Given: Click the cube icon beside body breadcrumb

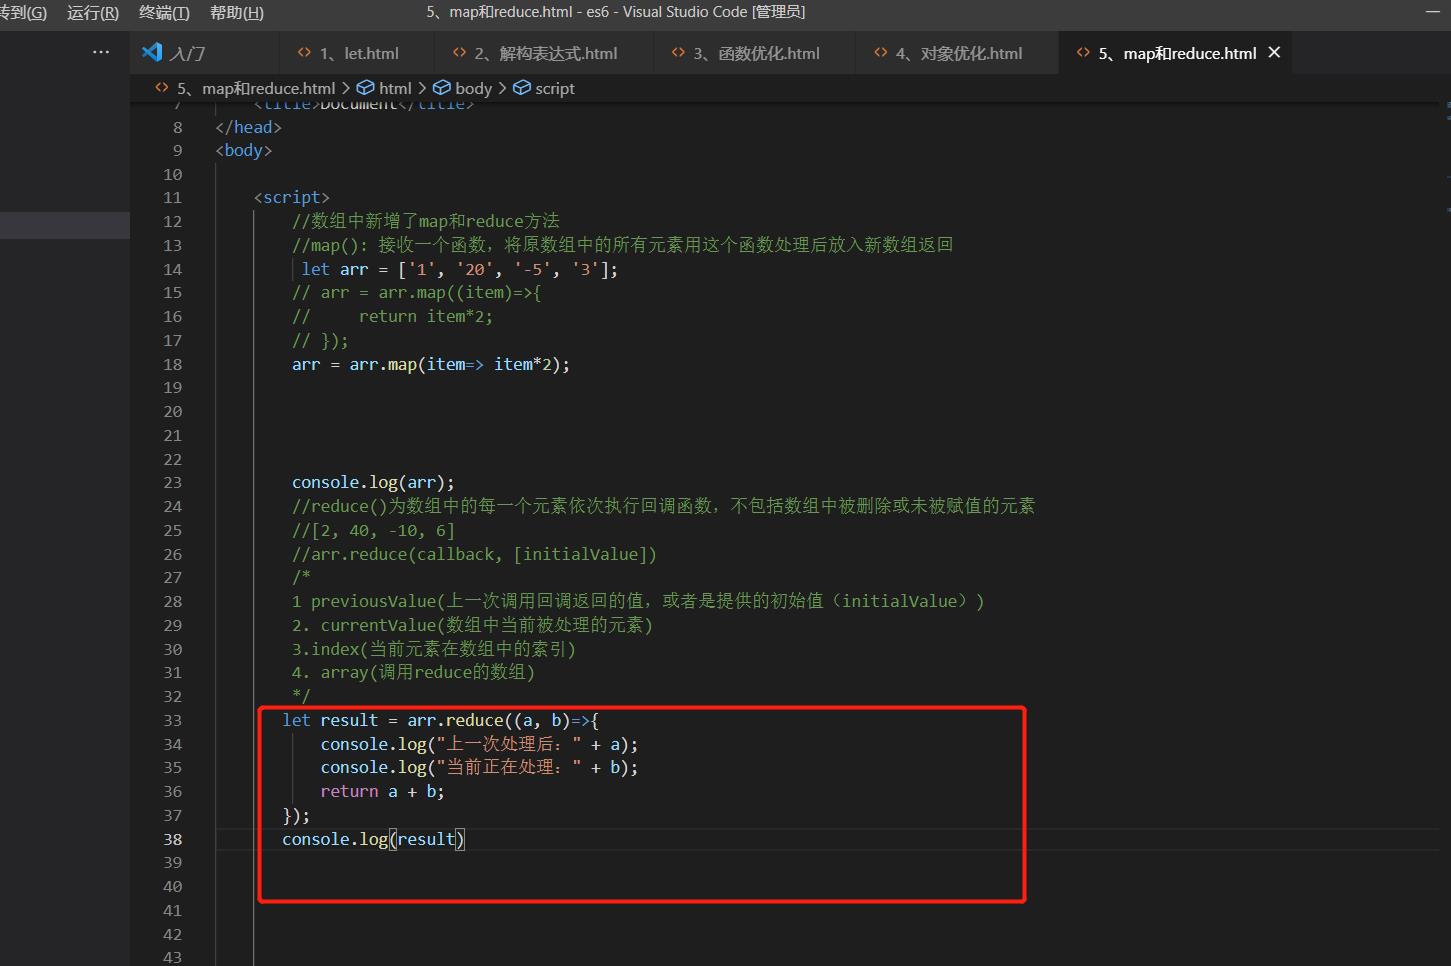Looking at the screenshot, I should 442,88.
